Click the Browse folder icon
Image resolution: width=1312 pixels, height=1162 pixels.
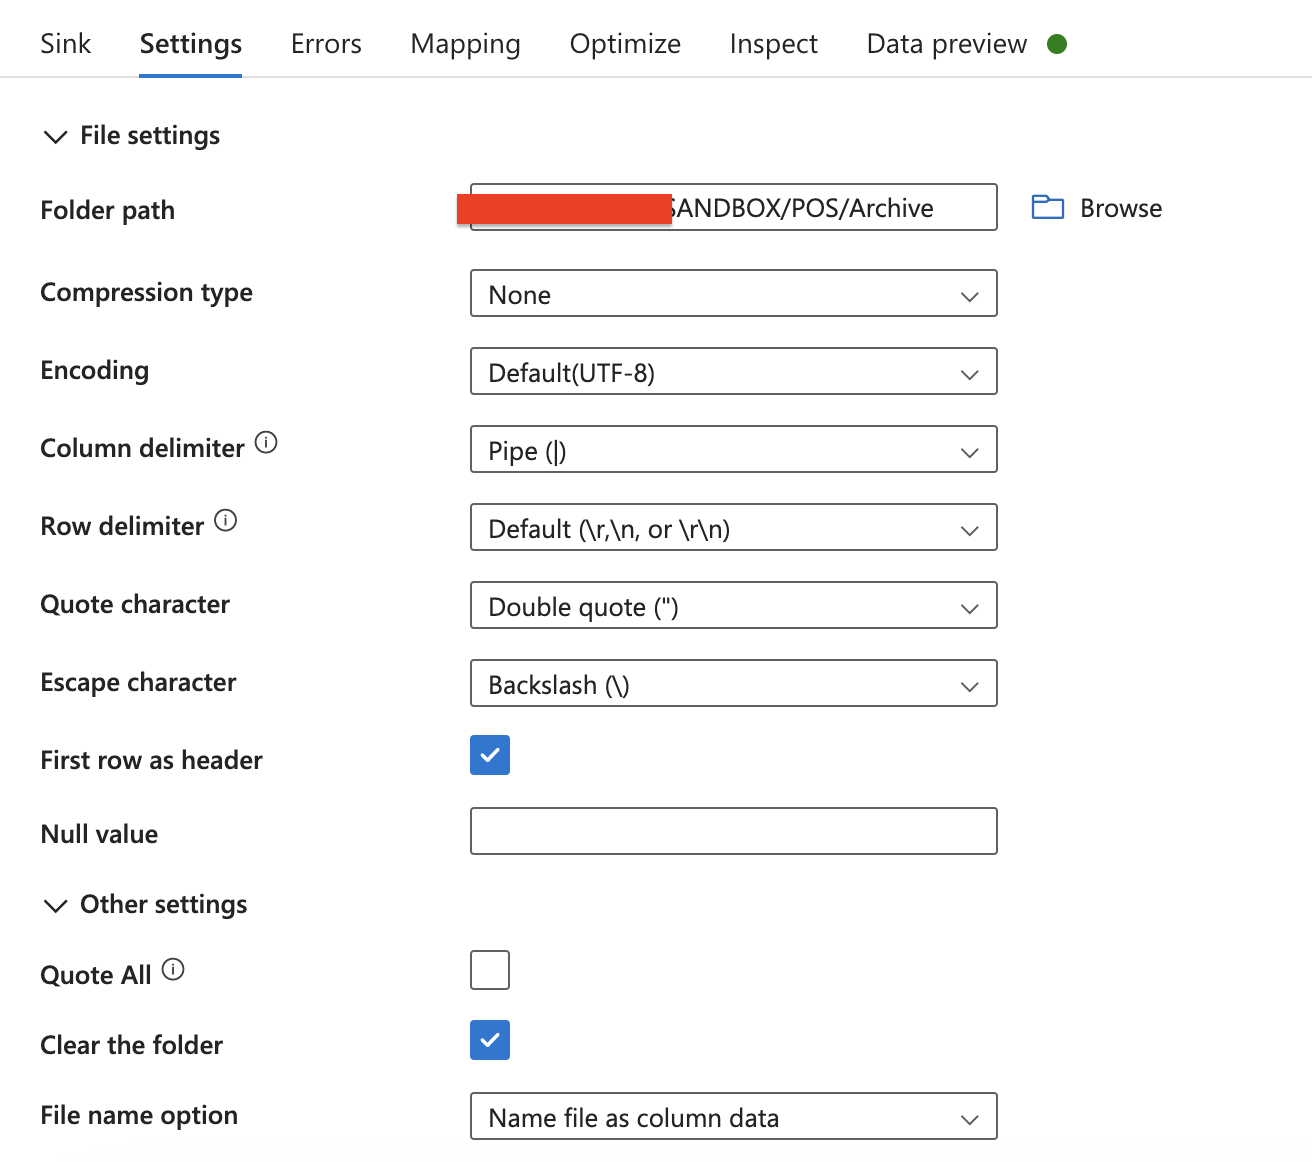tap(1047, 208)
